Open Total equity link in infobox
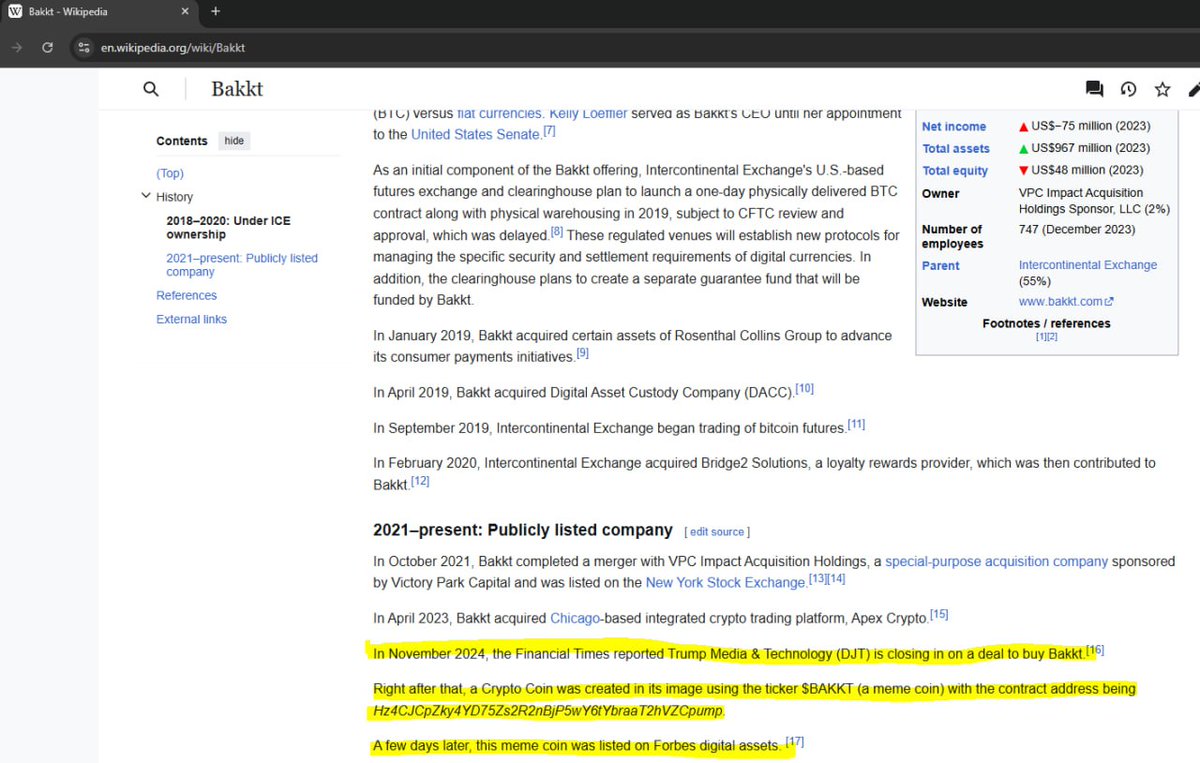This screenshot has width=1200, height=763. [x=955, y=171]
